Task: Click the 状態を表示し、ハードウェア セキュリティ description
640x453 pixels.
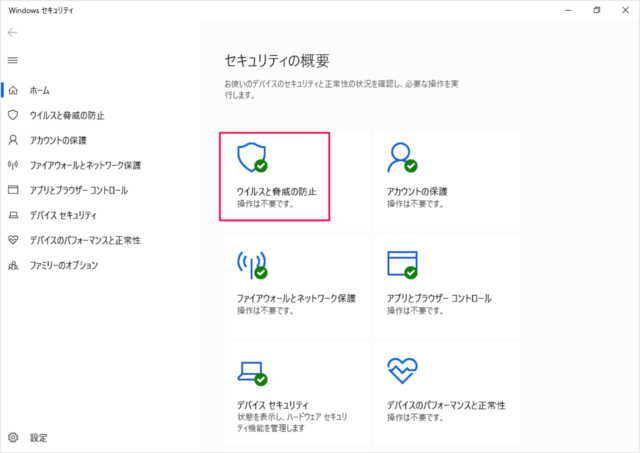Action: point(292,422)
